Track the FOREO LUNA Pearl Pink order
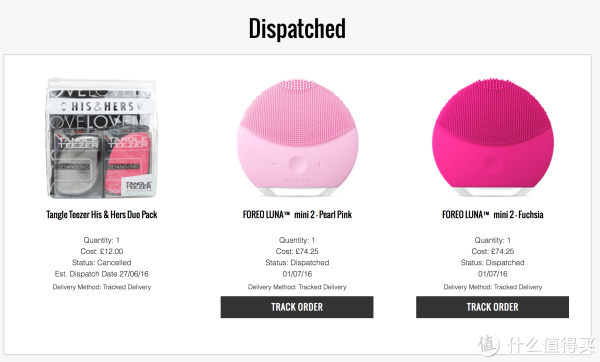The height and width of the screenshot is (362, 600). click(x=297, y=307)
